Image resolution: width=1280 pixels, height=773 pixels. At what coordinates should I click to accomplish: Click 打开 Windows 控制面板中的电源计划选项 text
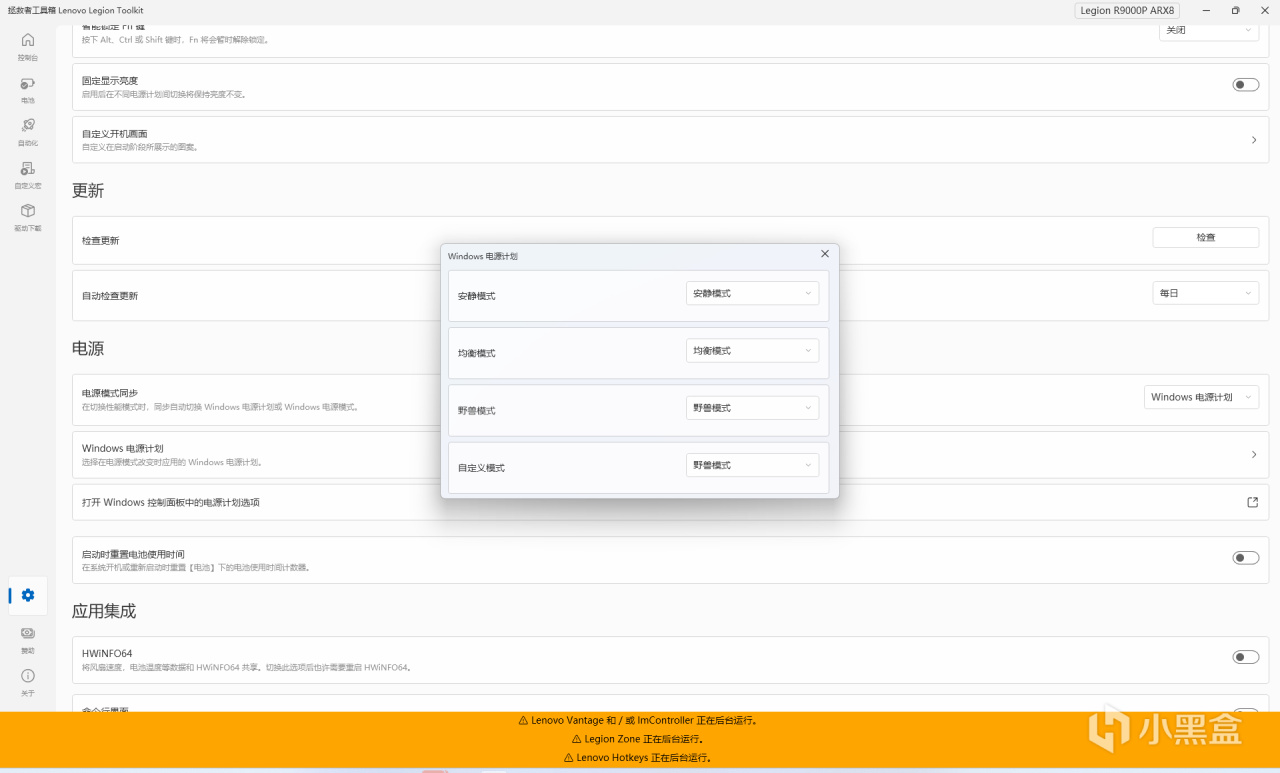[171, 502]
